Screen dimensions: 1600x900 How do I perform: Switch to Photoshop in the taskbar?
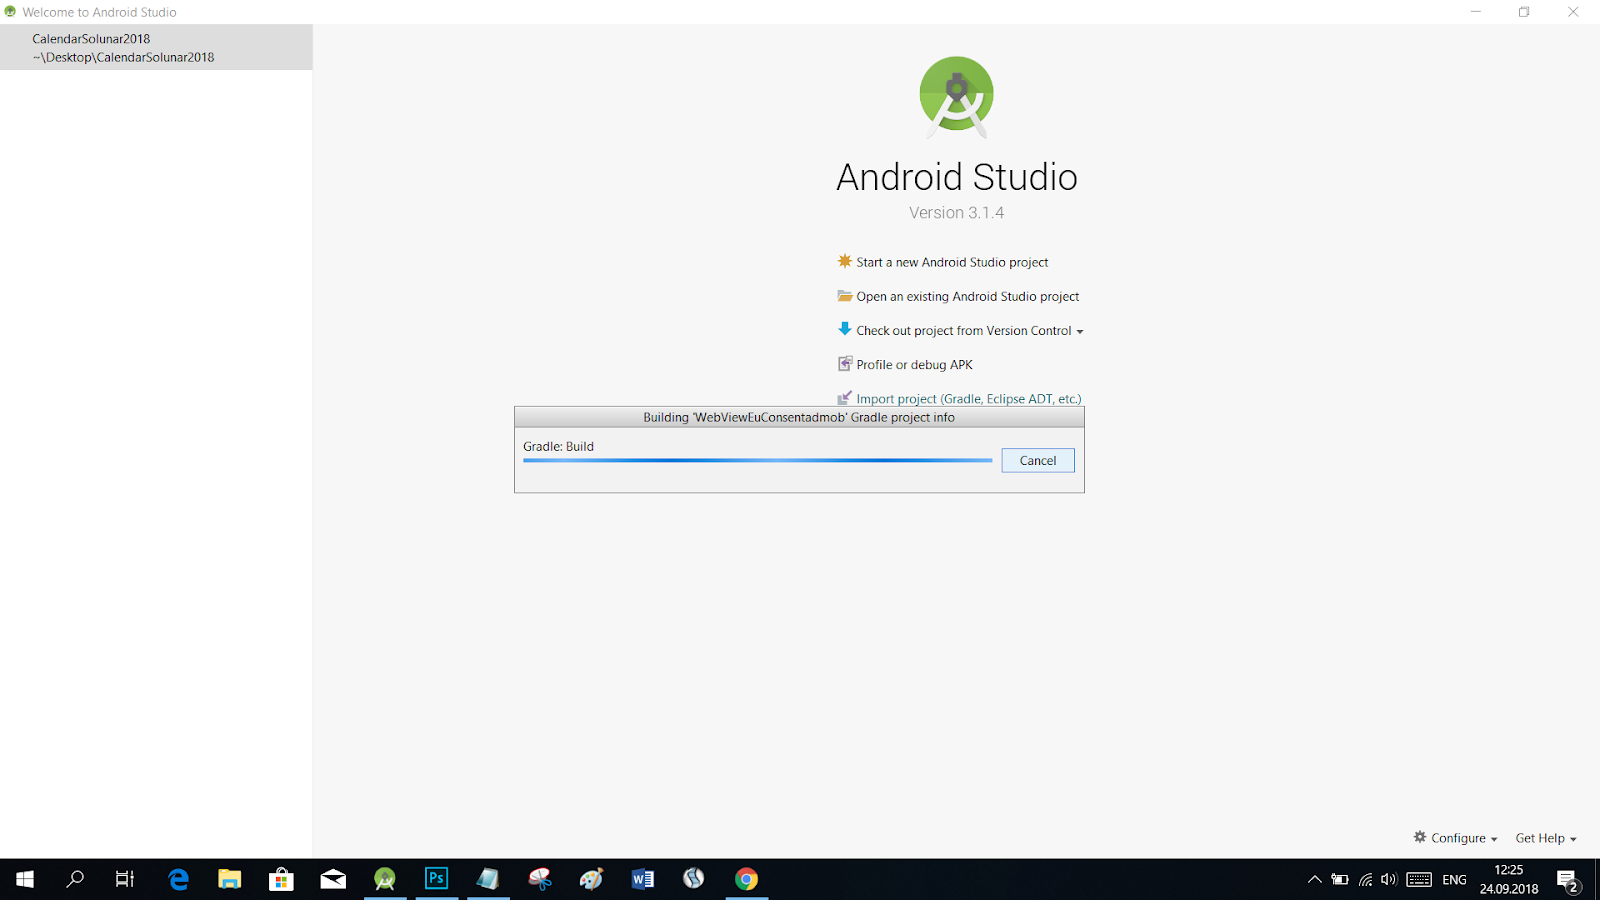click(x=436, y=879)
